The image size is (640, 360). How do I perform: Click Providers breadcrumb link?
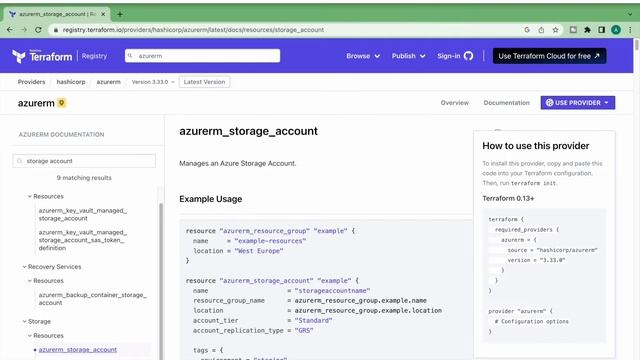point(31,82)
